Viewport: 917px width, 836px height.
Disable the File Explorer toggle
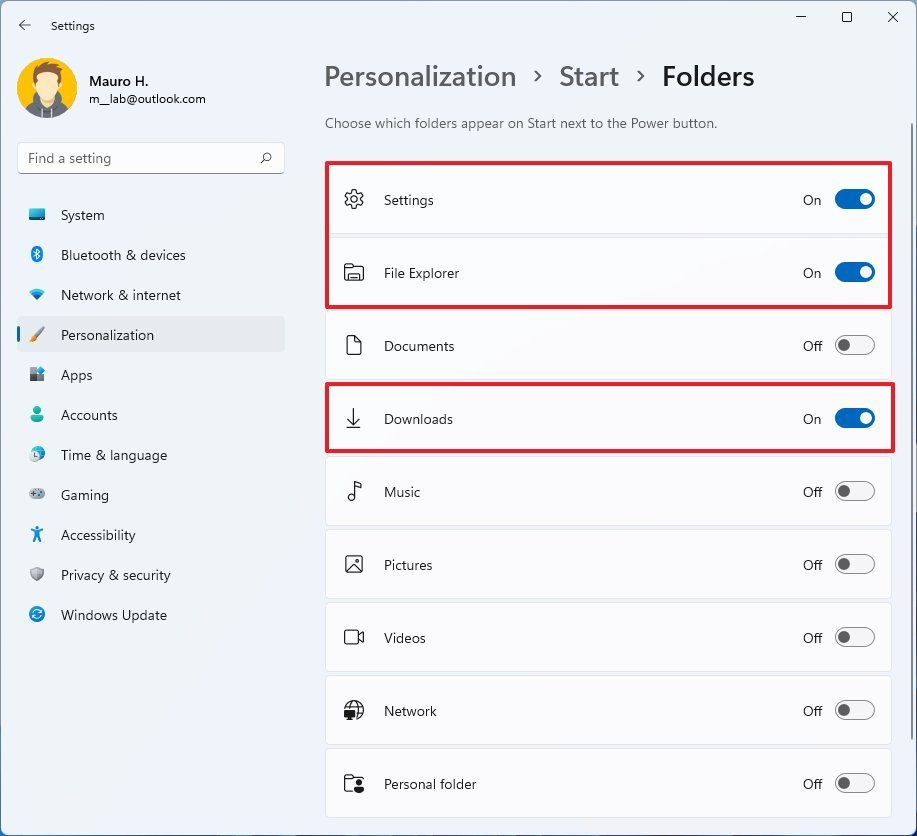[x=854, y=272]
